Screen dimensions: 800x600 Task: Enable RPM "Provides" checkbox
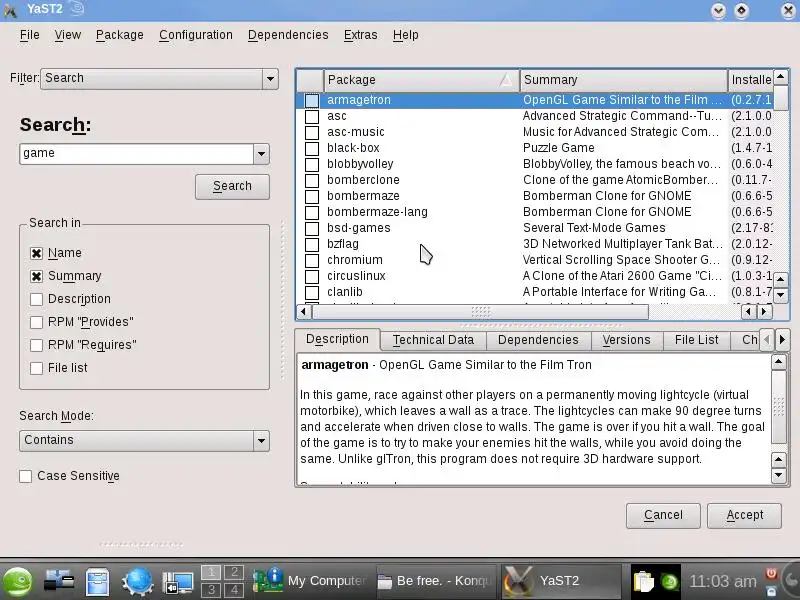(x=36, y=322)
